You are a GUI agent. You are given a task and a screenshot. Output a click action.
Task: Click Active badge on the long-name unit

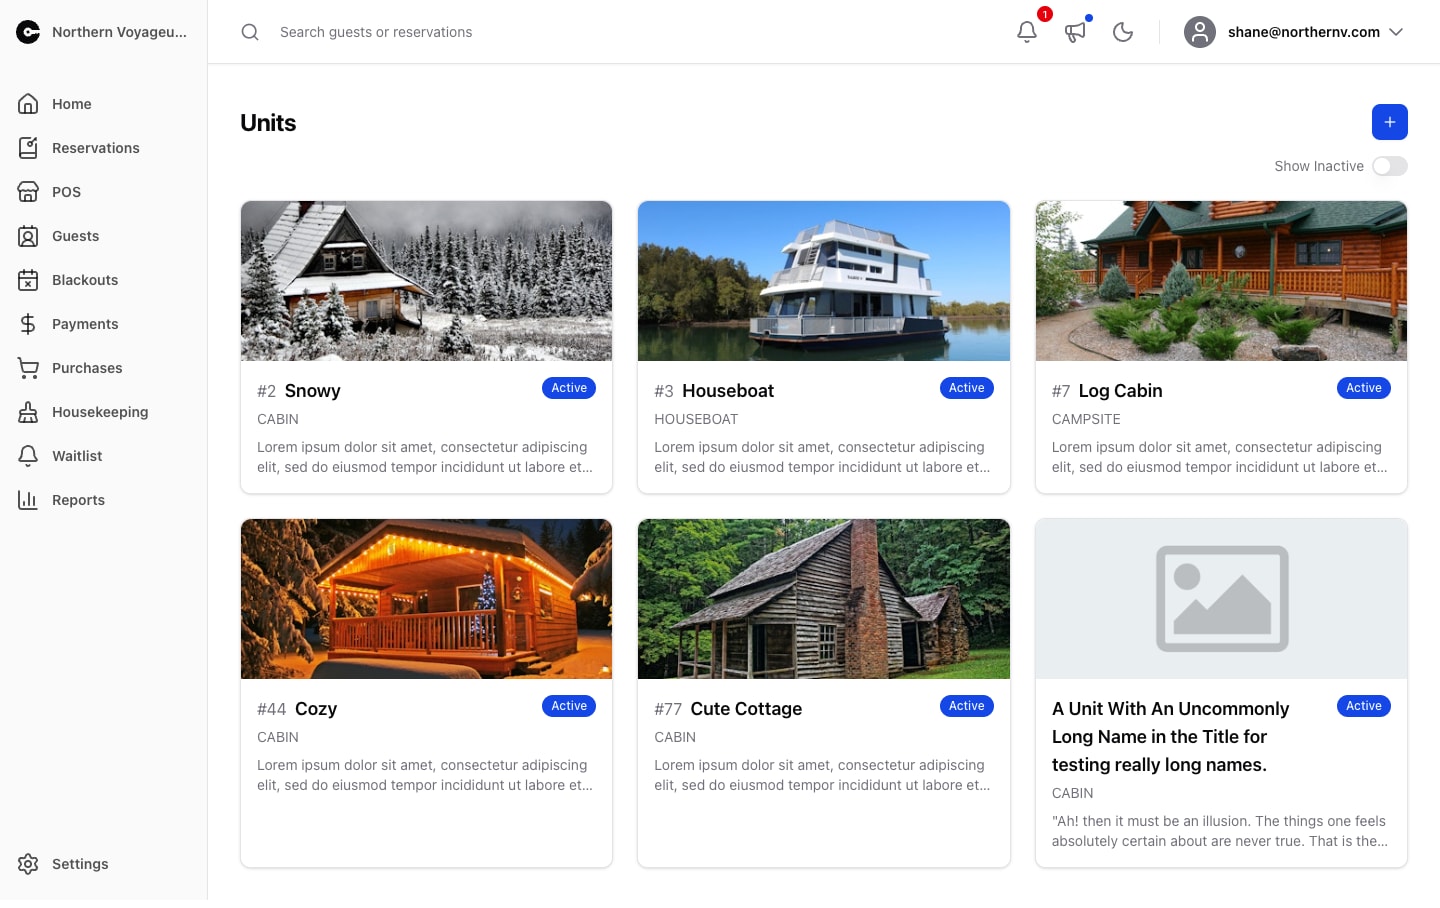(1364, 706)
